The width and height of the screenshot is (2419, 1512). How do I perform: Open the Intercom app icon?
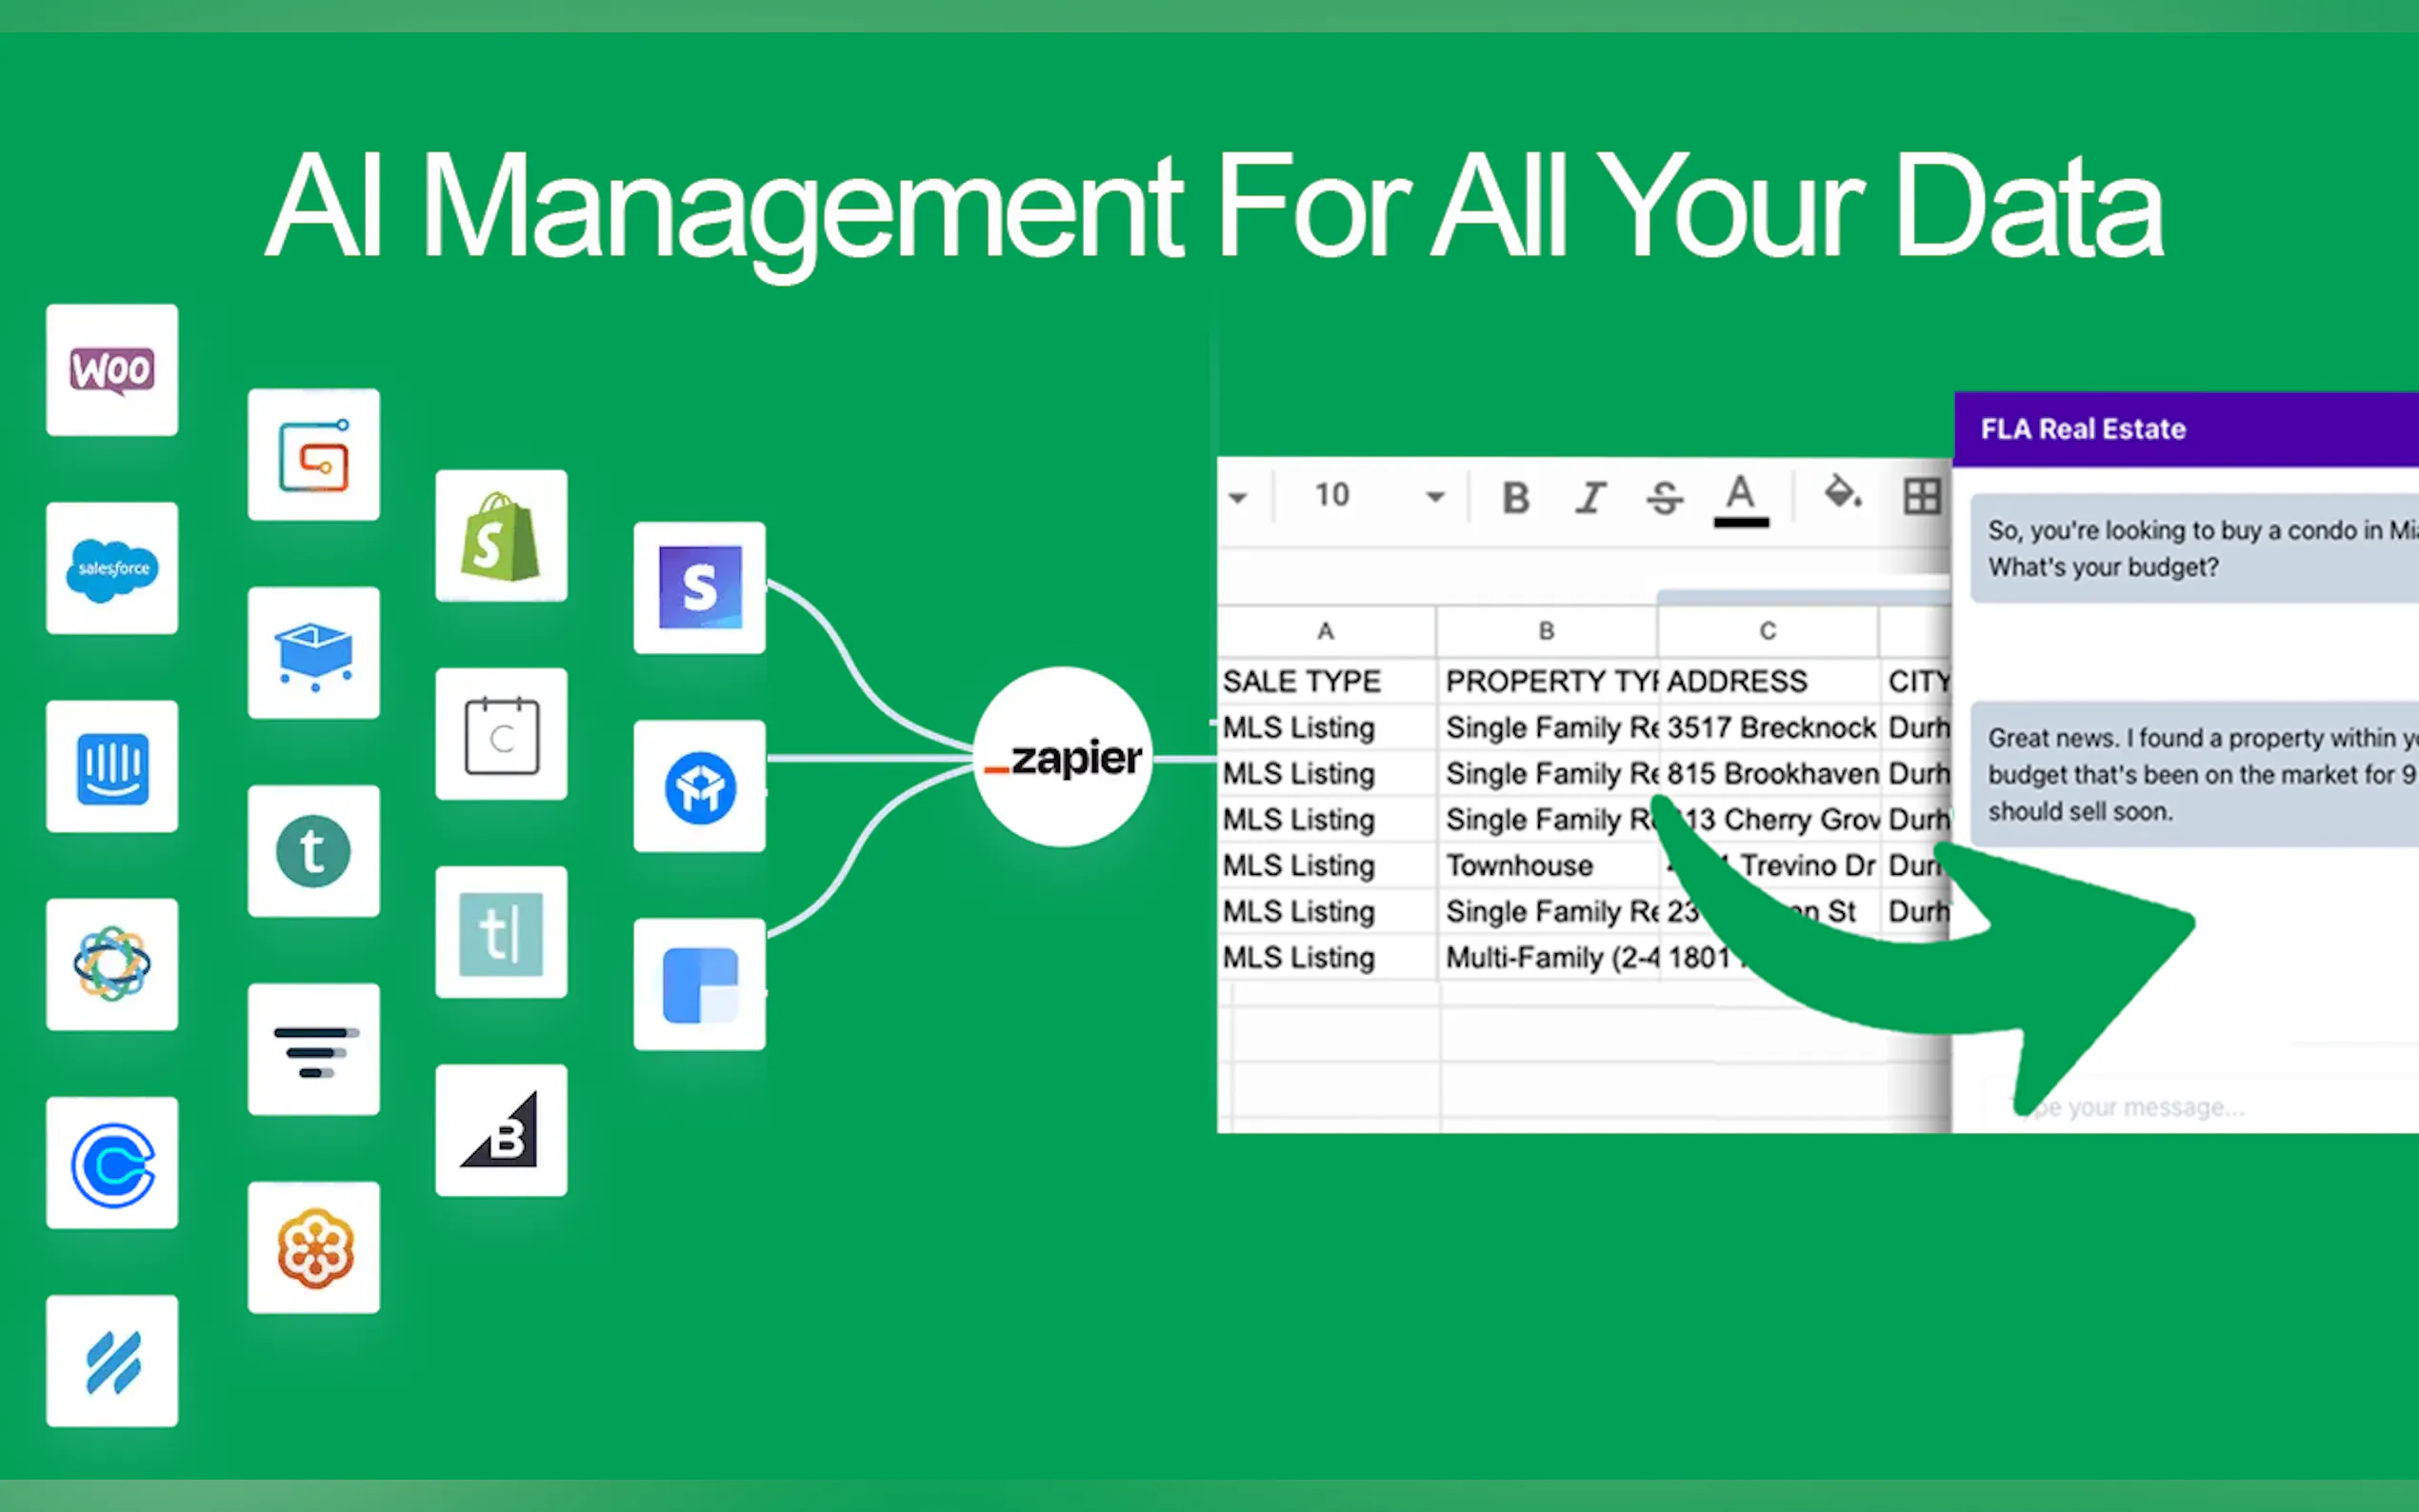tap(112, 767)
